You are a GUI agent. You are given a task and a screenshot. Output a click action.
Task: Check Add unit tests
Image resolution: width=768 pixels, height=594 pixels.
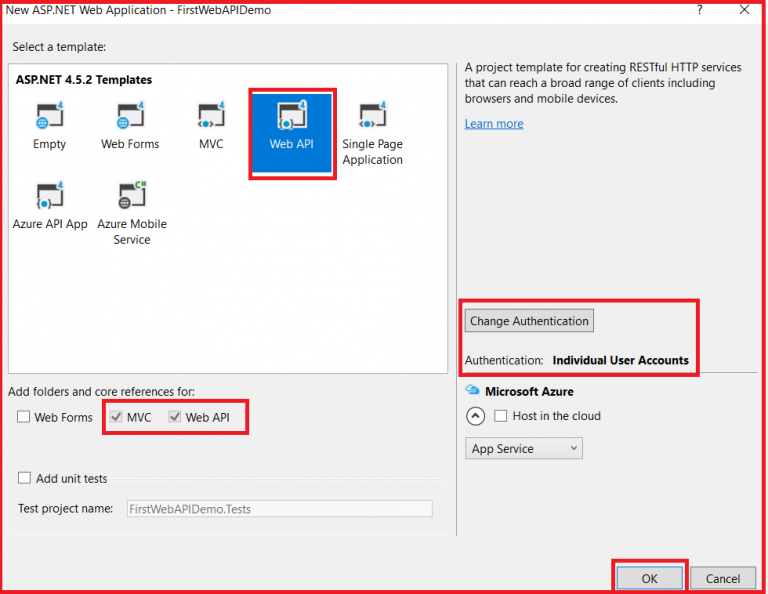pyautogui.click(x=24, y=478)
